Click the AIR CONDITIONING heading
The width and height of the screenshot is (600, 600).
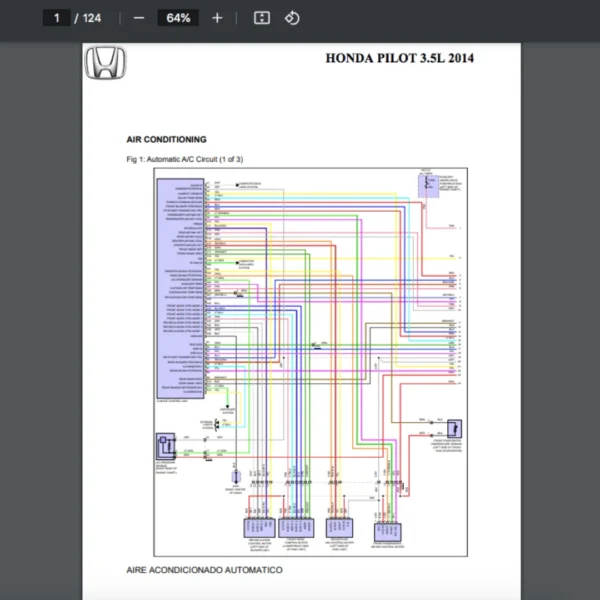click(166, 139)
